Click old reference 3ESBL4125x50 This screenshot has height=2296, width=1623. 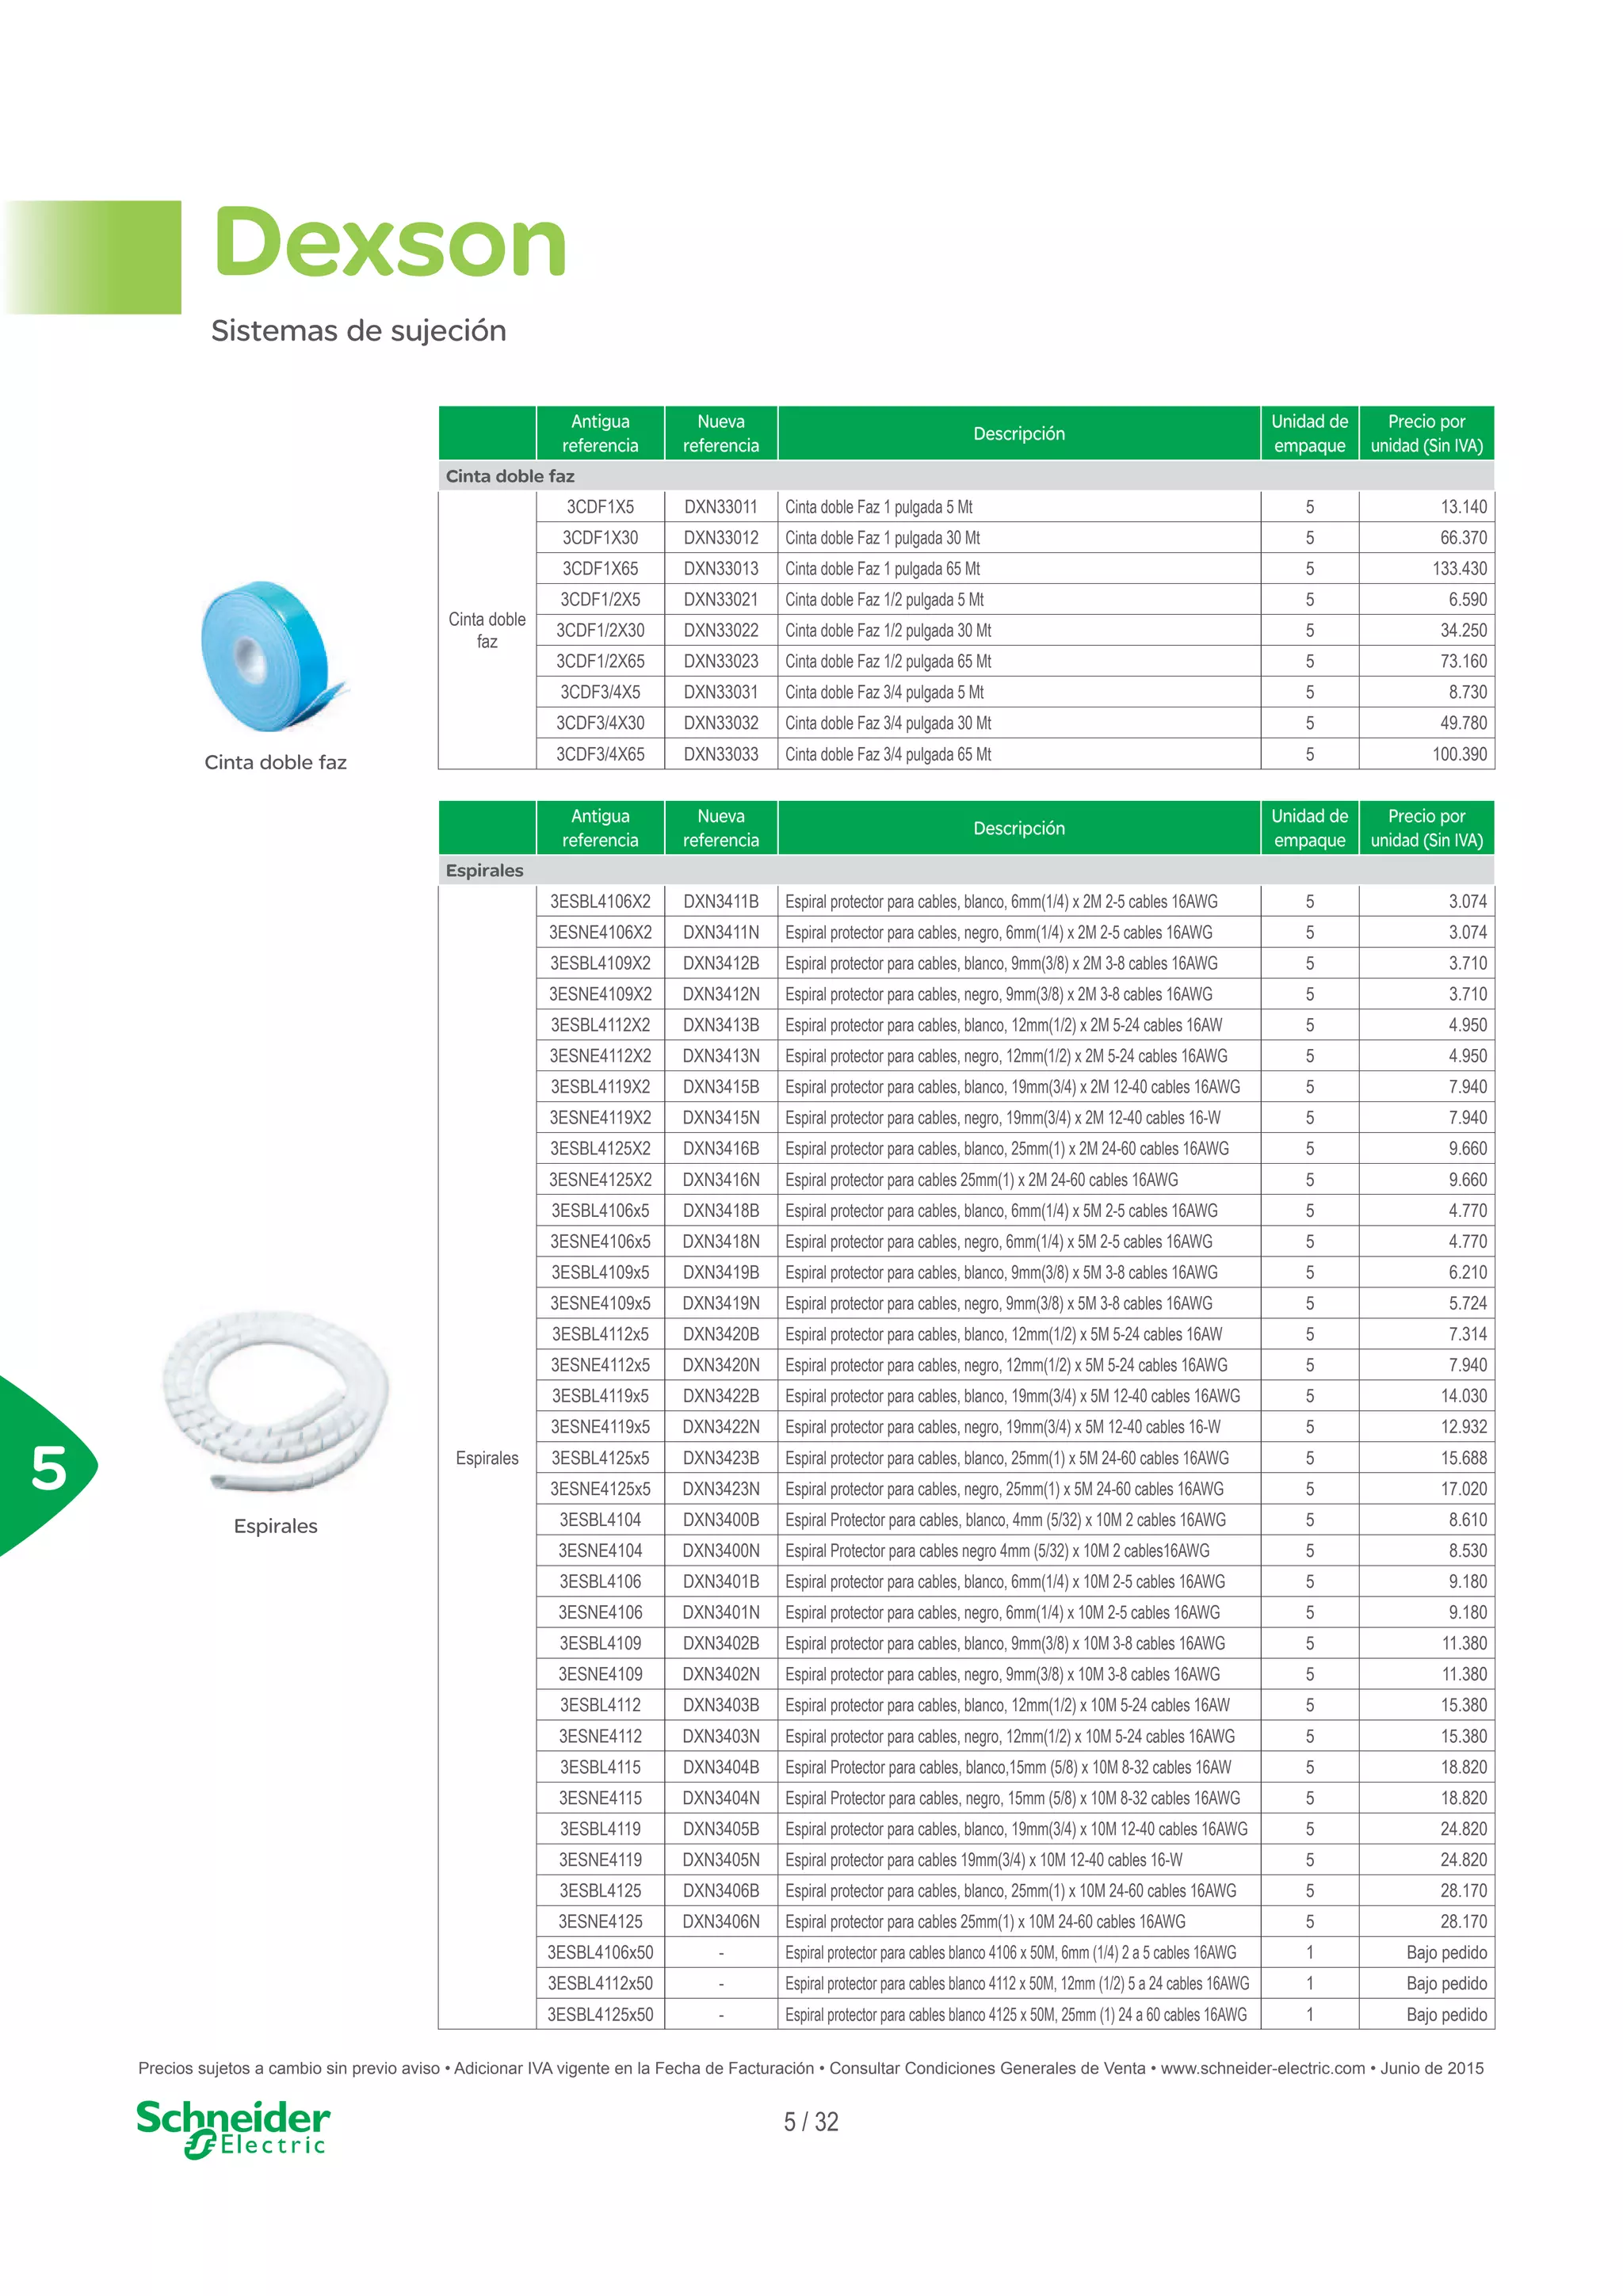[600, 2014]
